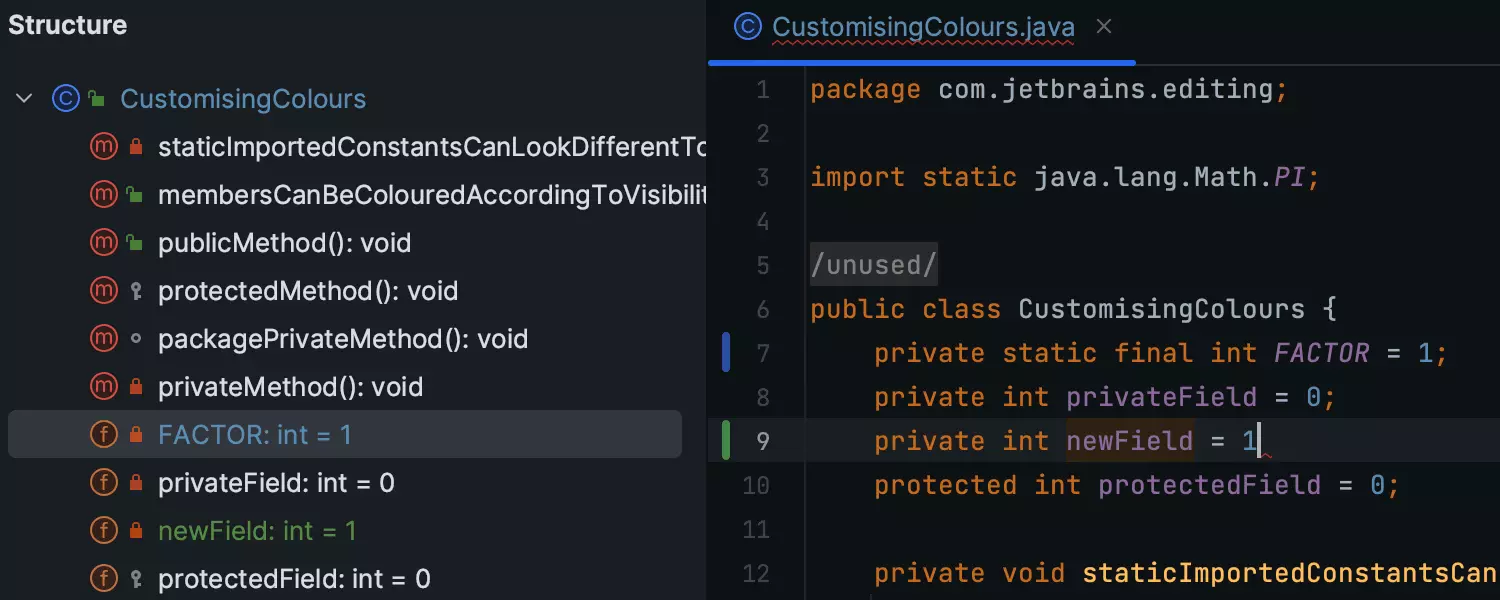Click the field icon beside FACTOR
Screen dimensions: 1500x600
point(104,435)
